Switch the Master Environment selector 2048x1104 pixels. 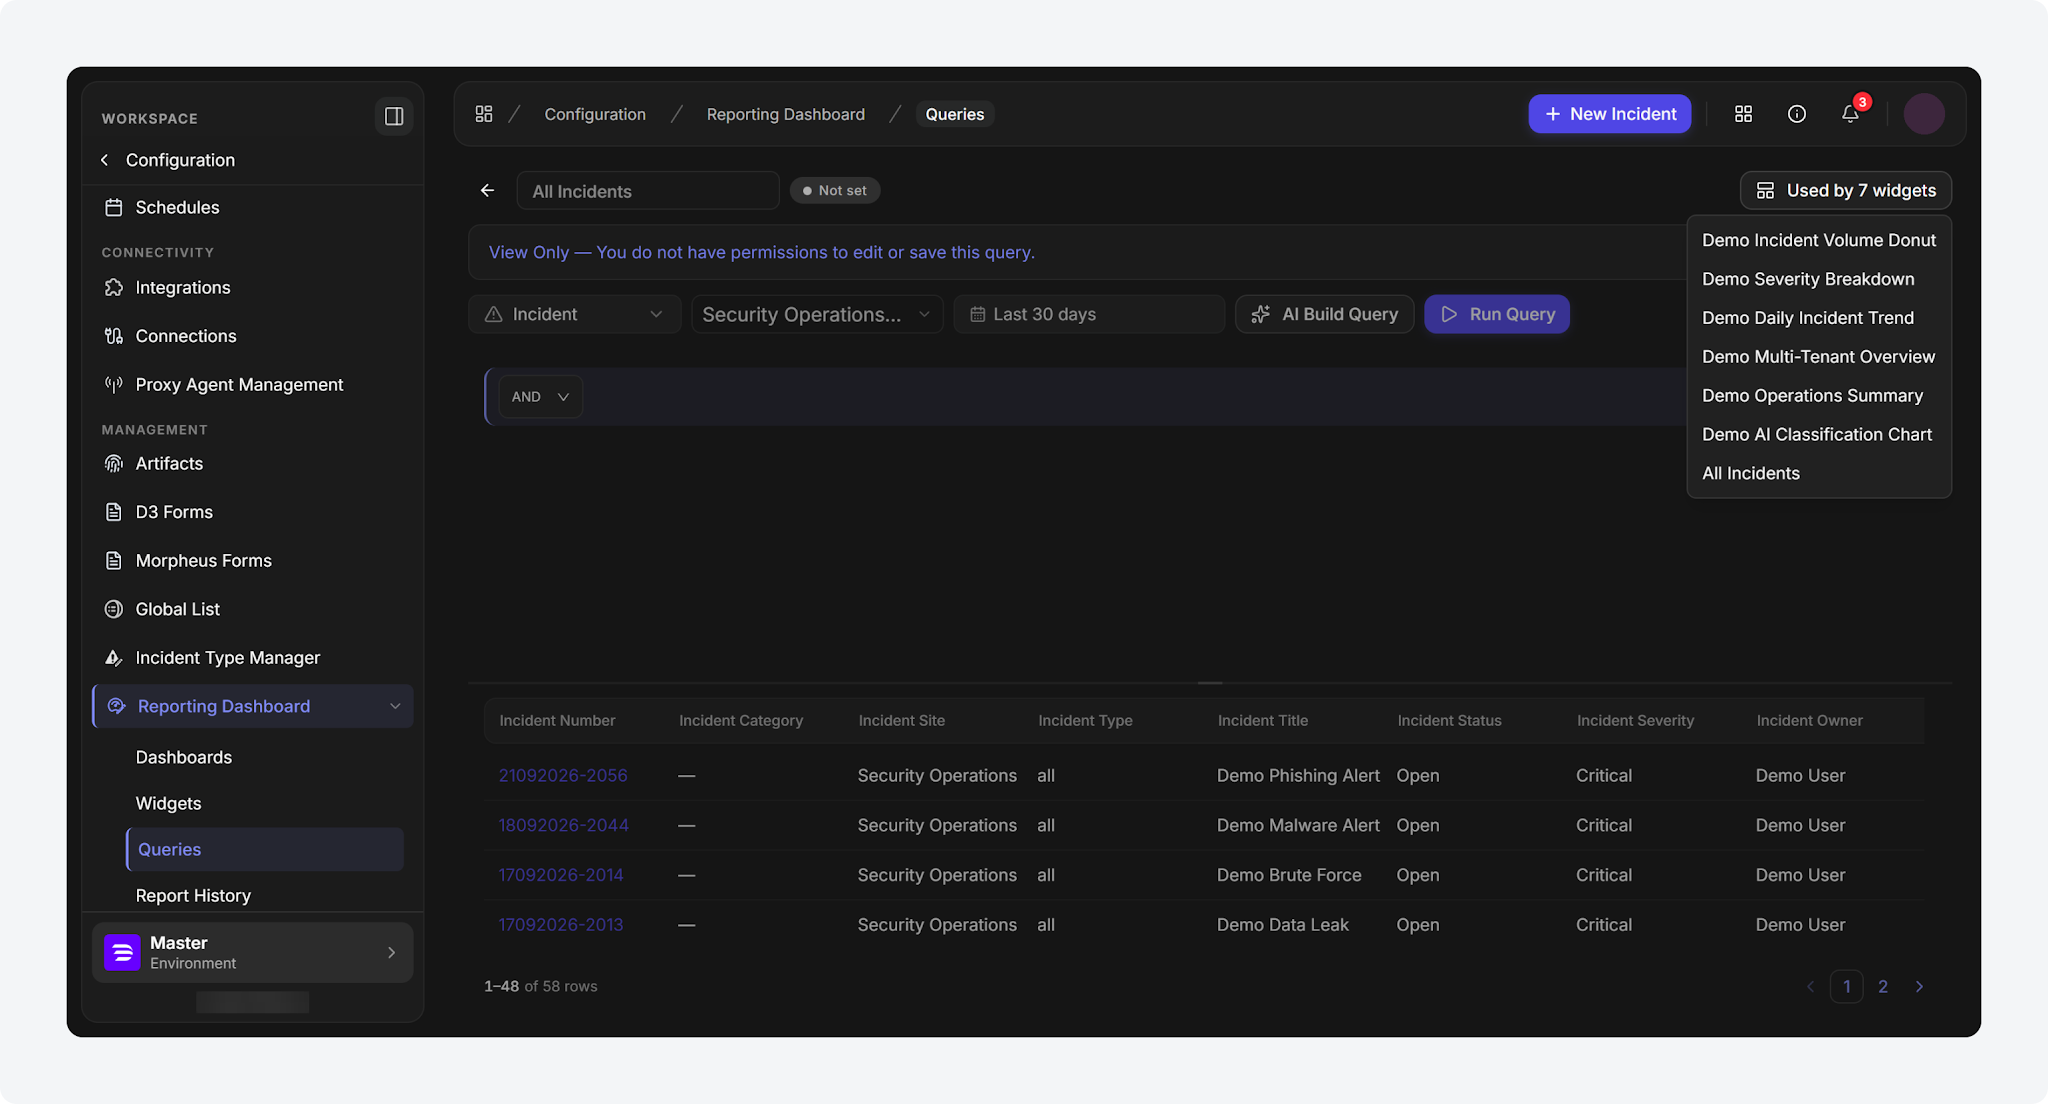pyautogui.click(x=253, y=953)
